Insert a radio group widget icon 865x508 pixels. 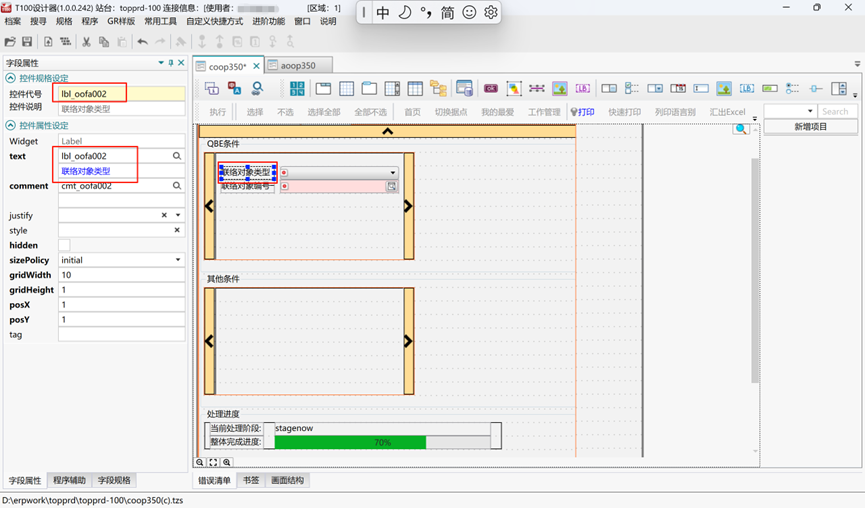pyautogui.click(x=793, y=88)
